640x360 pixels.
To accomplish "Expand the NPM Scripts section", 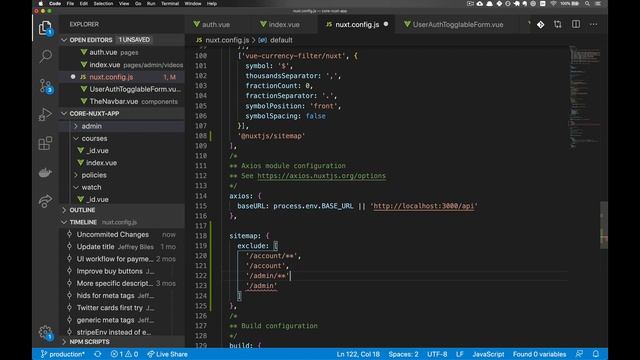I will pyautogui.click(x=122, y=342).
